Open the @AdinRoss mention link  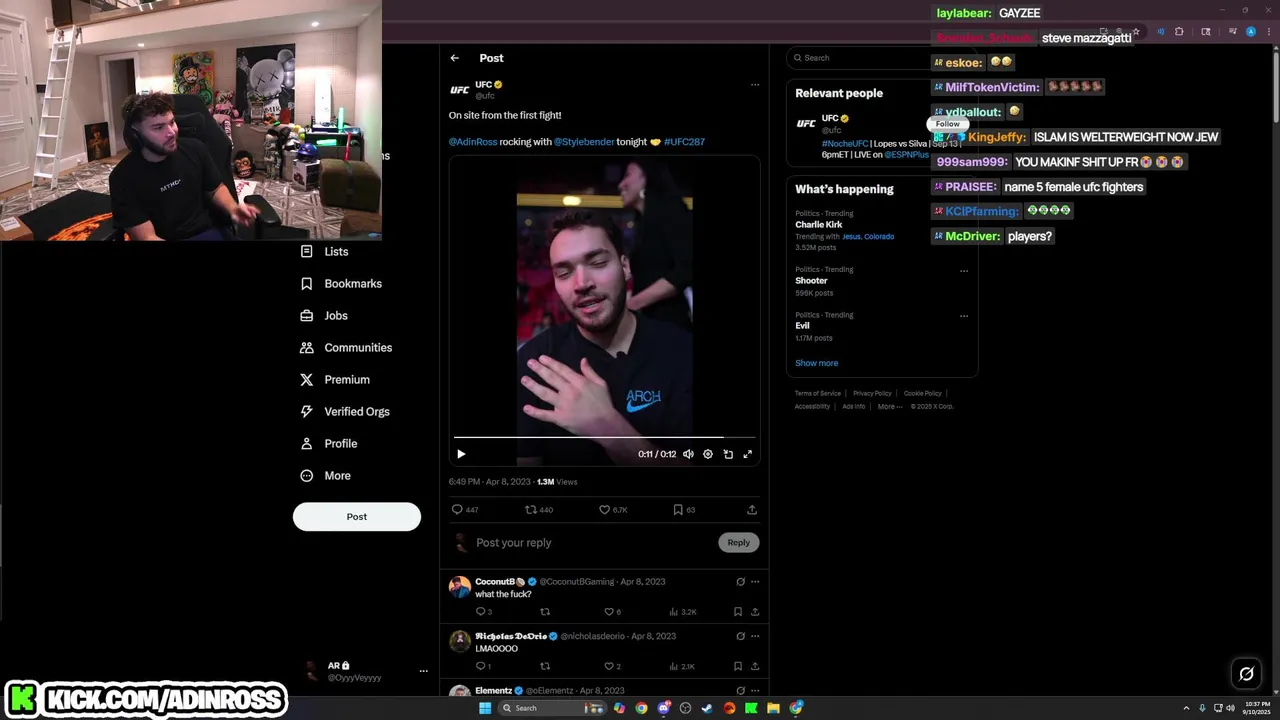(473, 142)
